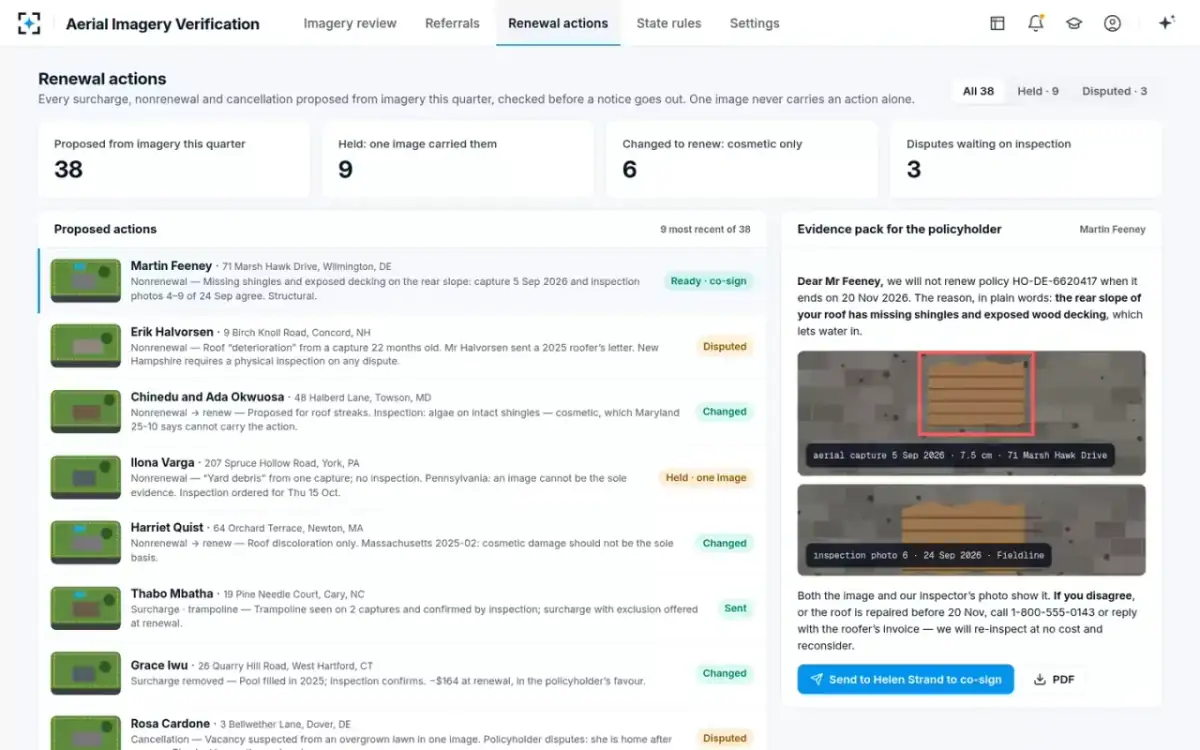
Task: View inspection photo 6 image
Action: [971, 530]
